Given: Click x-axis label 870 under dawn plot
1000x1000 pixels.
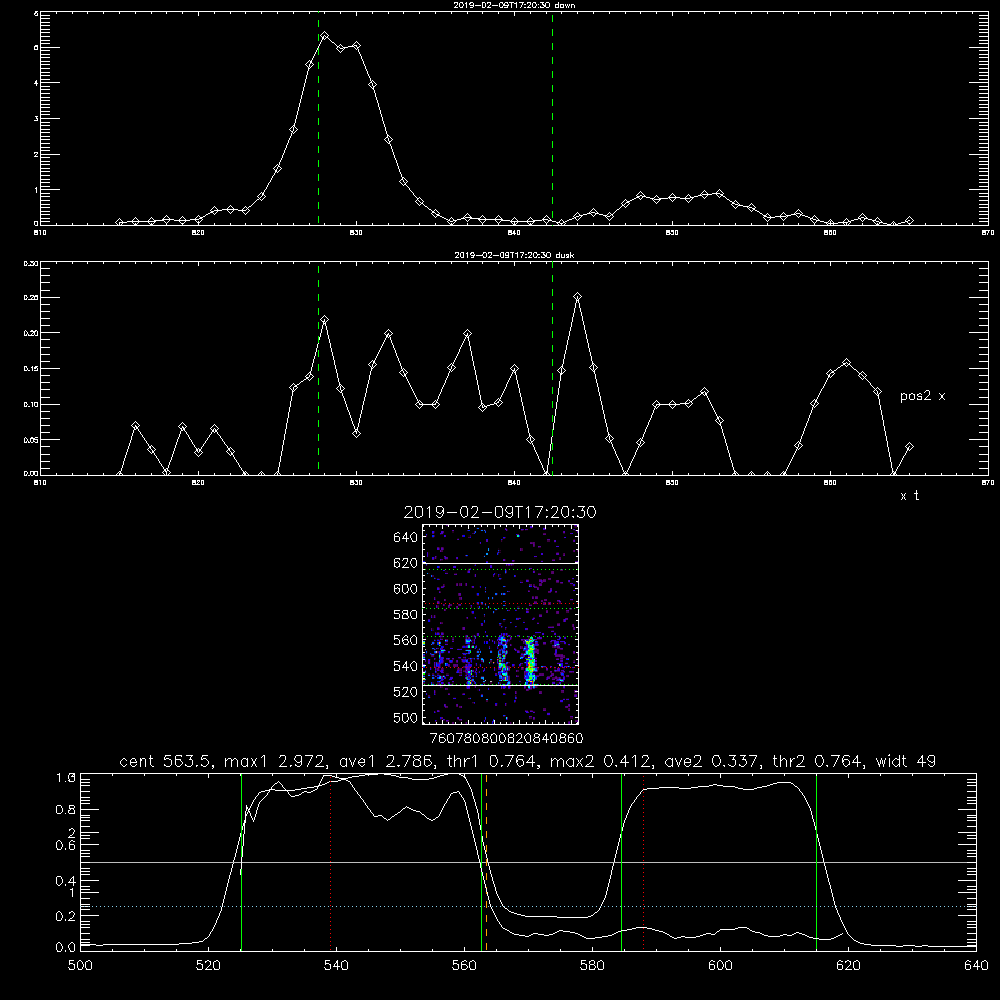Looking at the screenshot, I should point(987,233).
